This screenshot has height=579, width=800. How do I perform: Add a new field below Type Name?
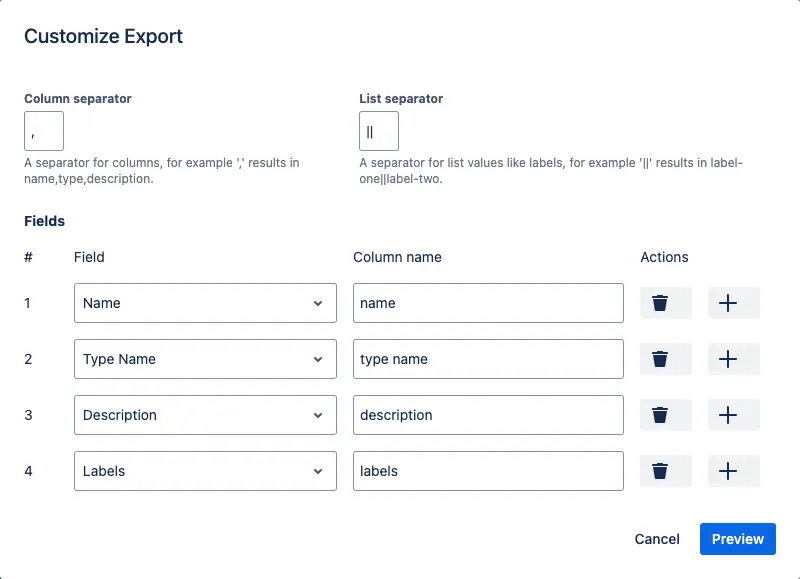click(728, 359)
